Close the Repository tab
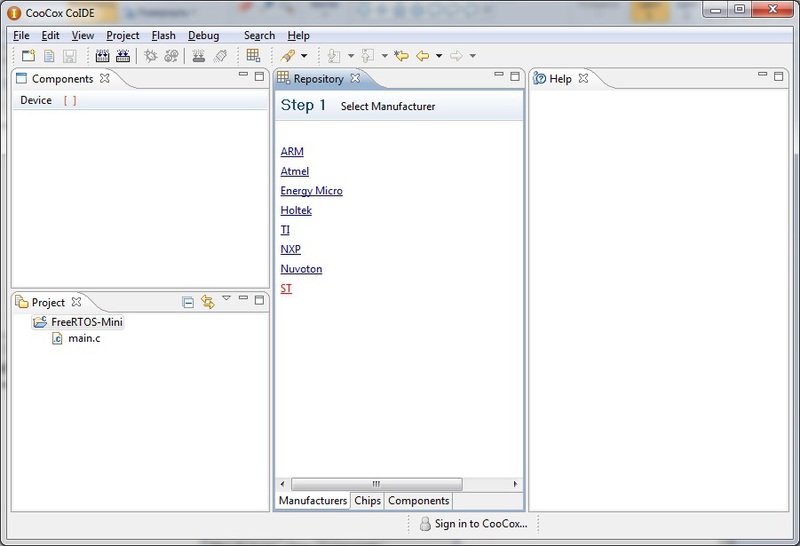This screenshot has width=800, height=546. [x=355, y=78]
